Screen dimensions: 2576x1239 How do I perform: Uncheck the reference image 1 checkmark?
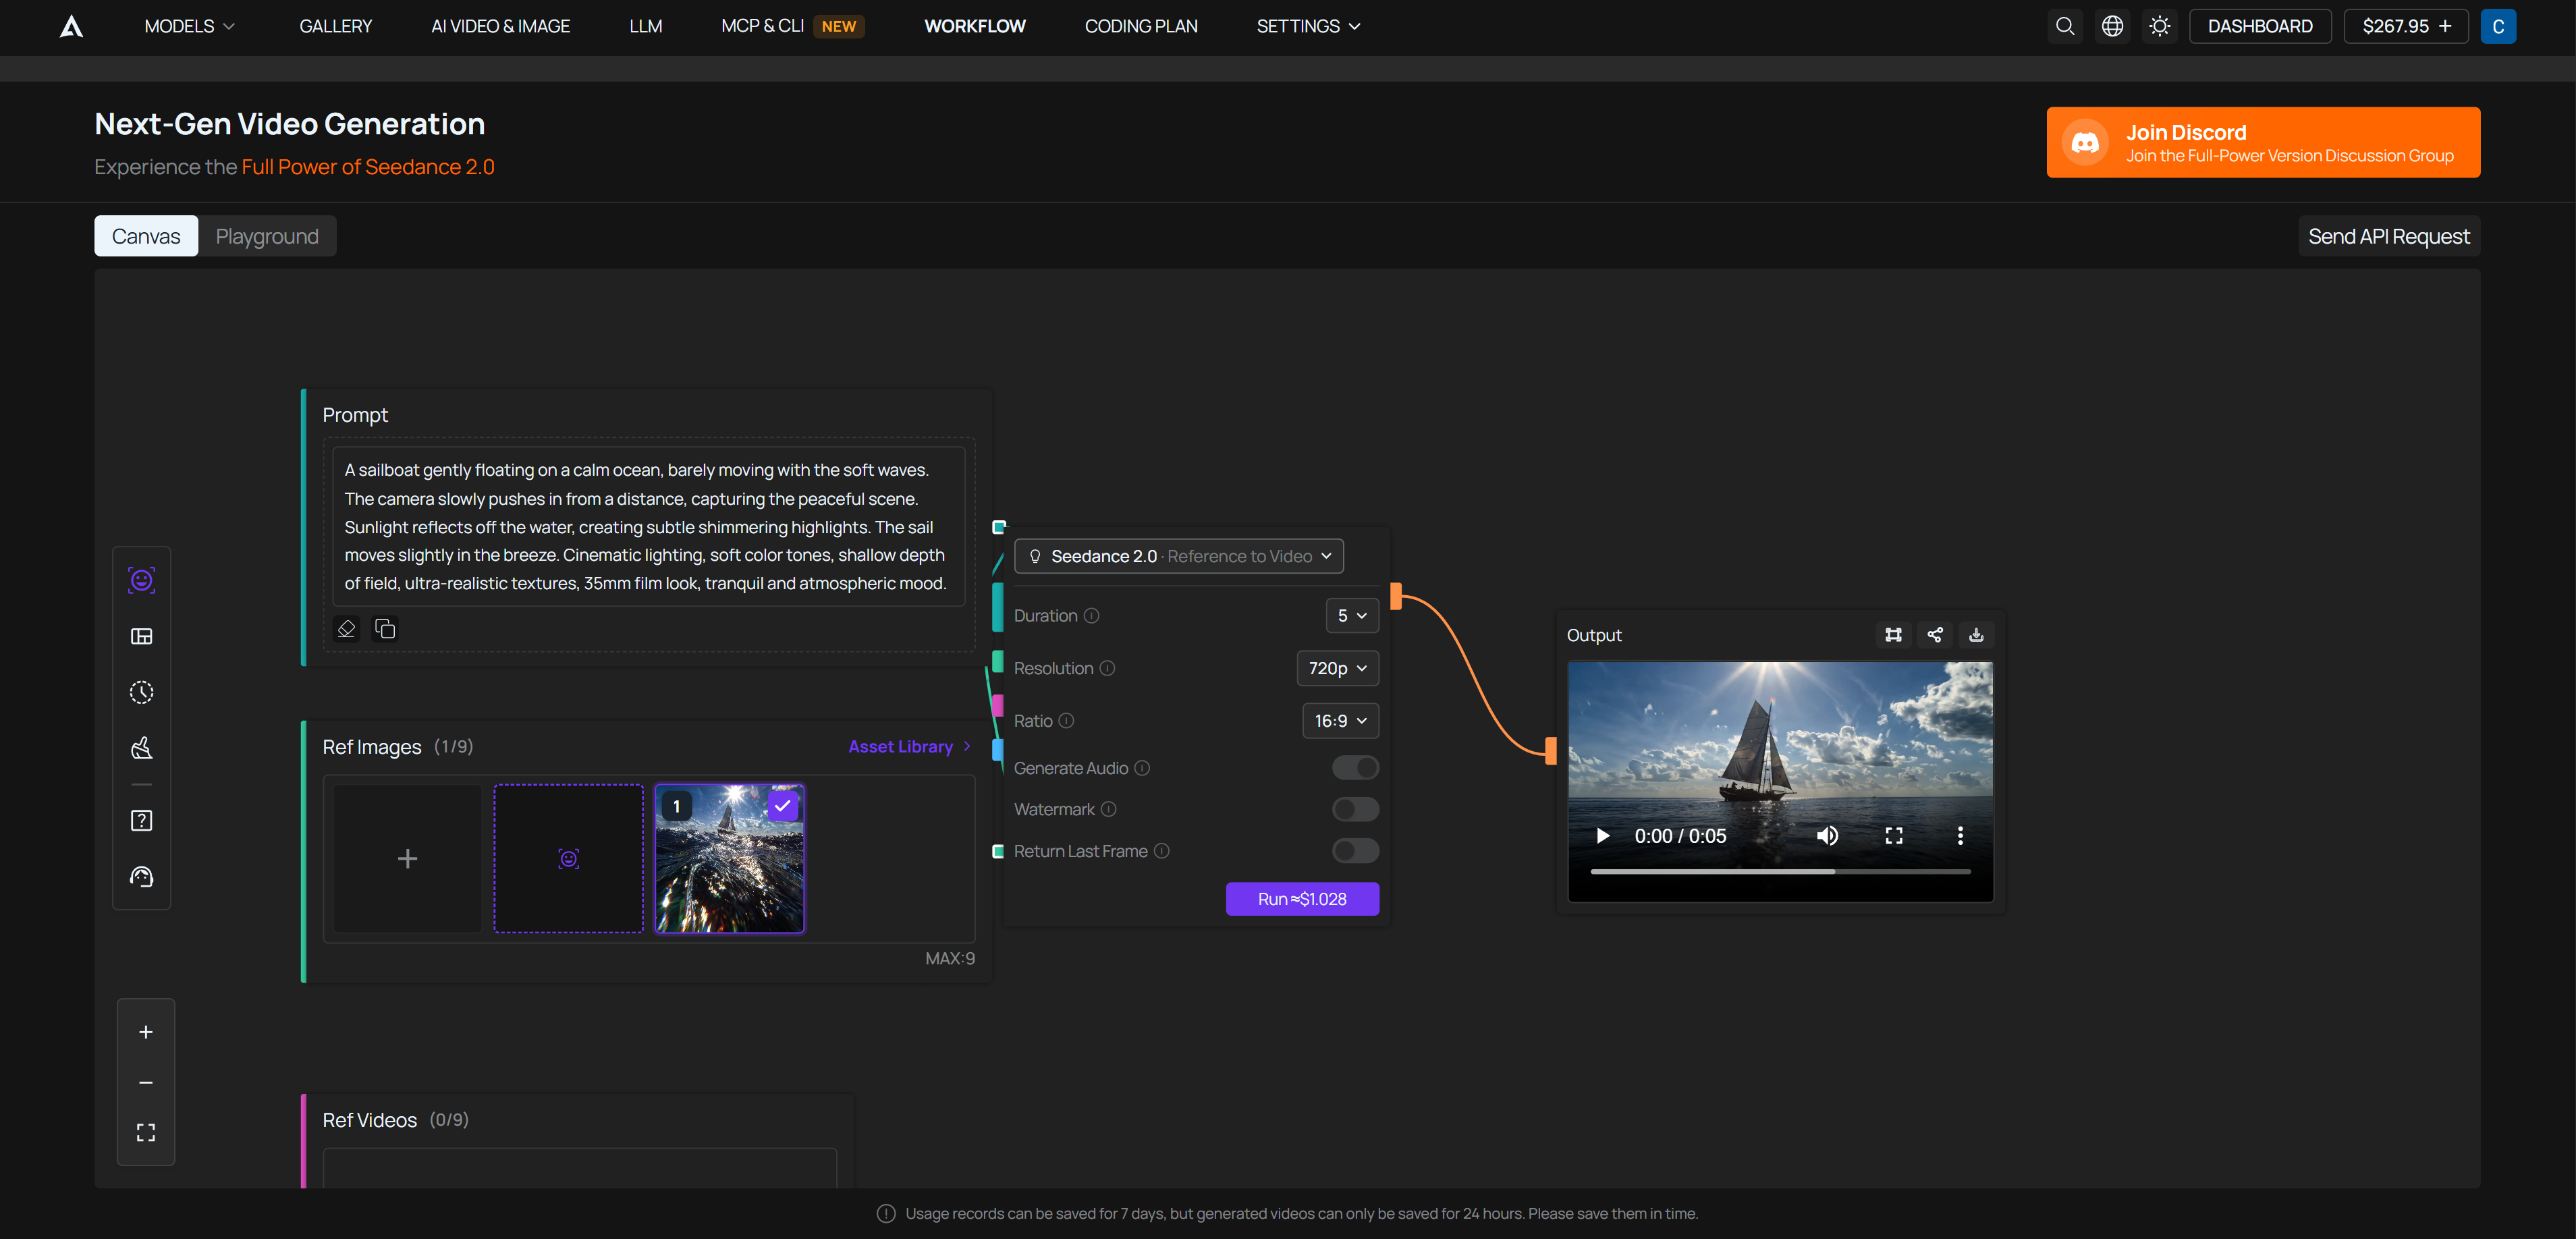782,805
